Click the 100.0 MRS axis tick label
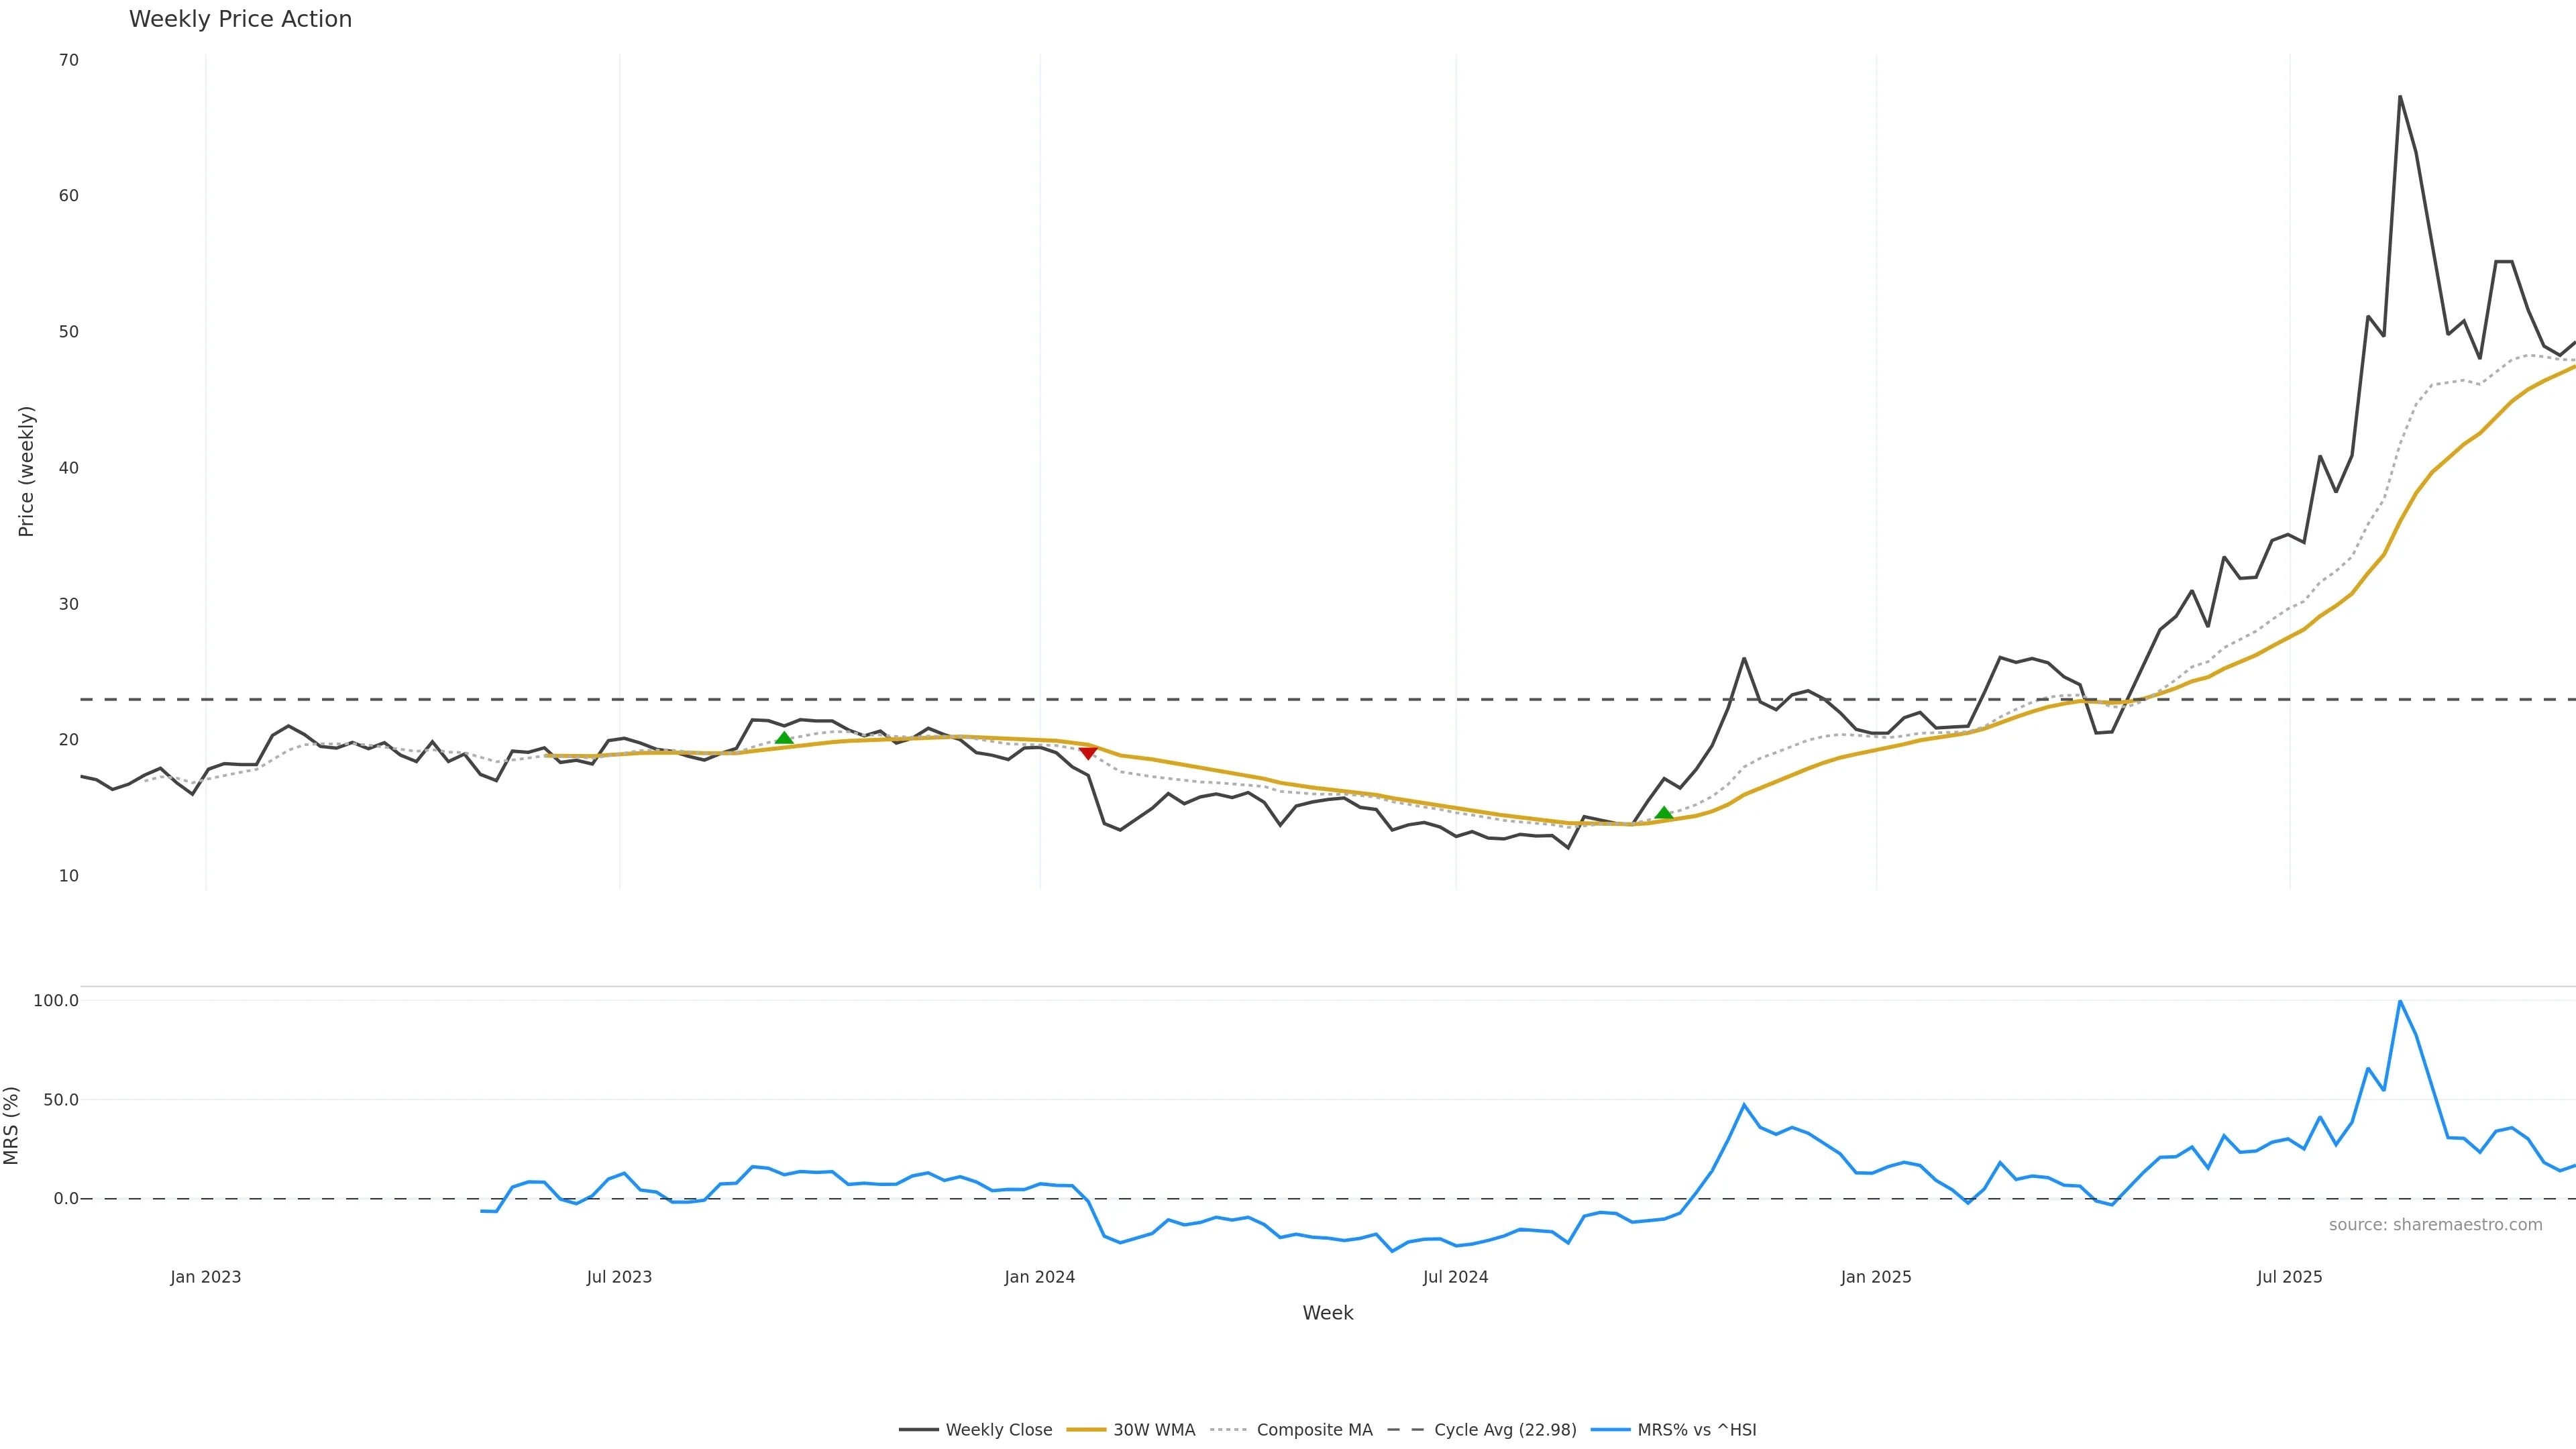Viewport: 2576px width, 1449px height. click(56, 1000)
